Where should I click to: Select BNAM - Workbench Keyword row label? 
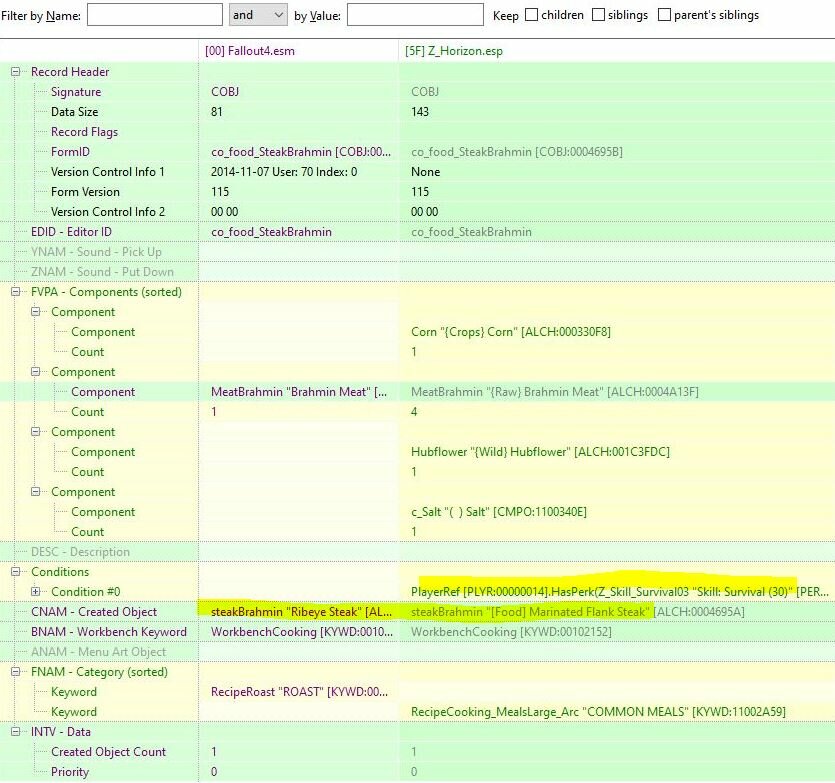pyautogui.click(x=109, y=632)
